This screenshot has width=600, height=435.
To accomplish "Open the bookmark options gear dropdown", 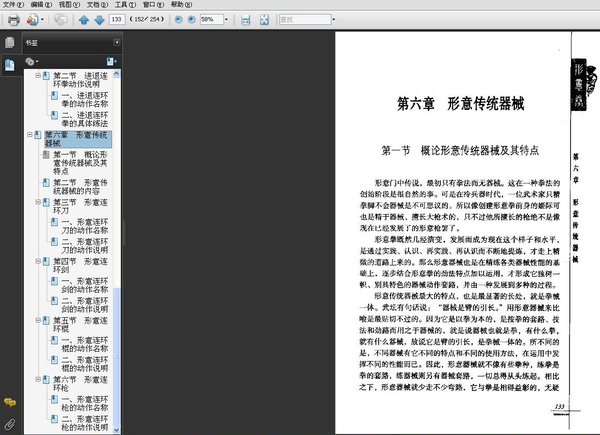I will tap(31, 61).
